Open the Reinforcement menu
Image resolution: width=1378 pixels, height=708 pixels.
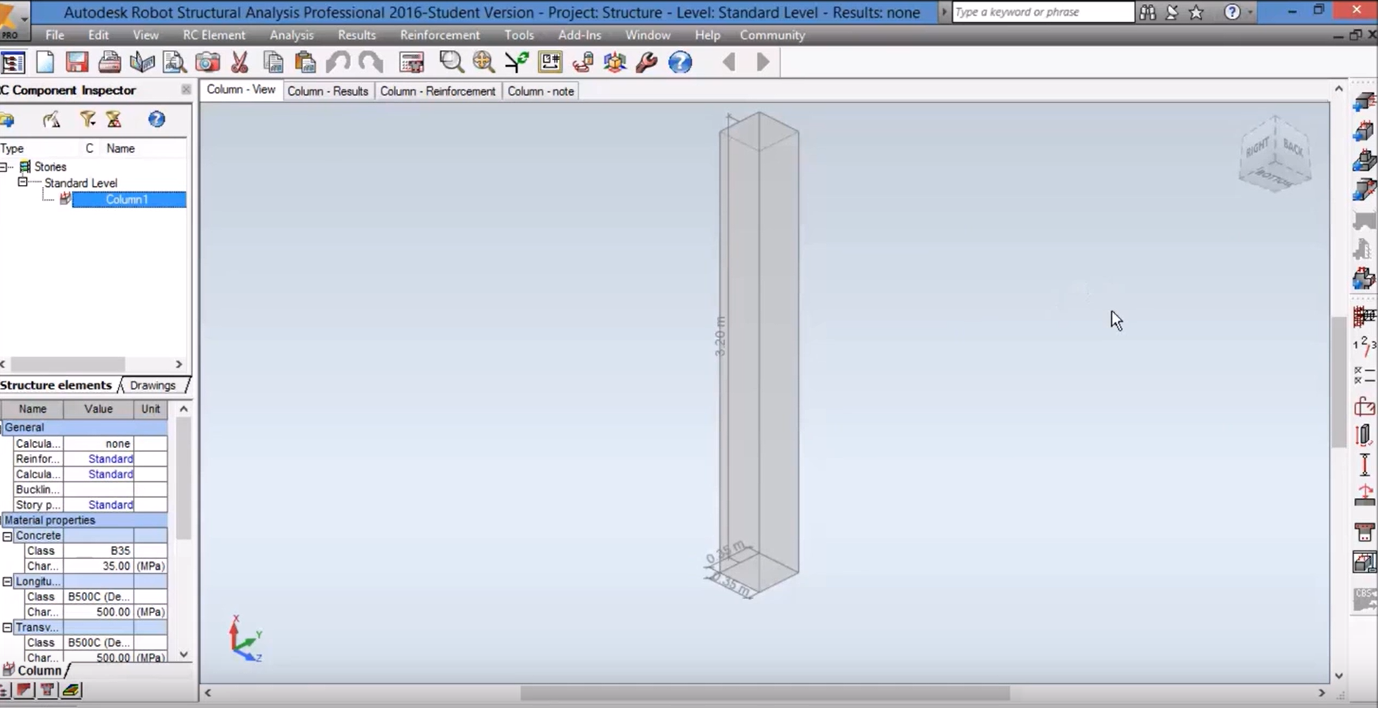439,35
